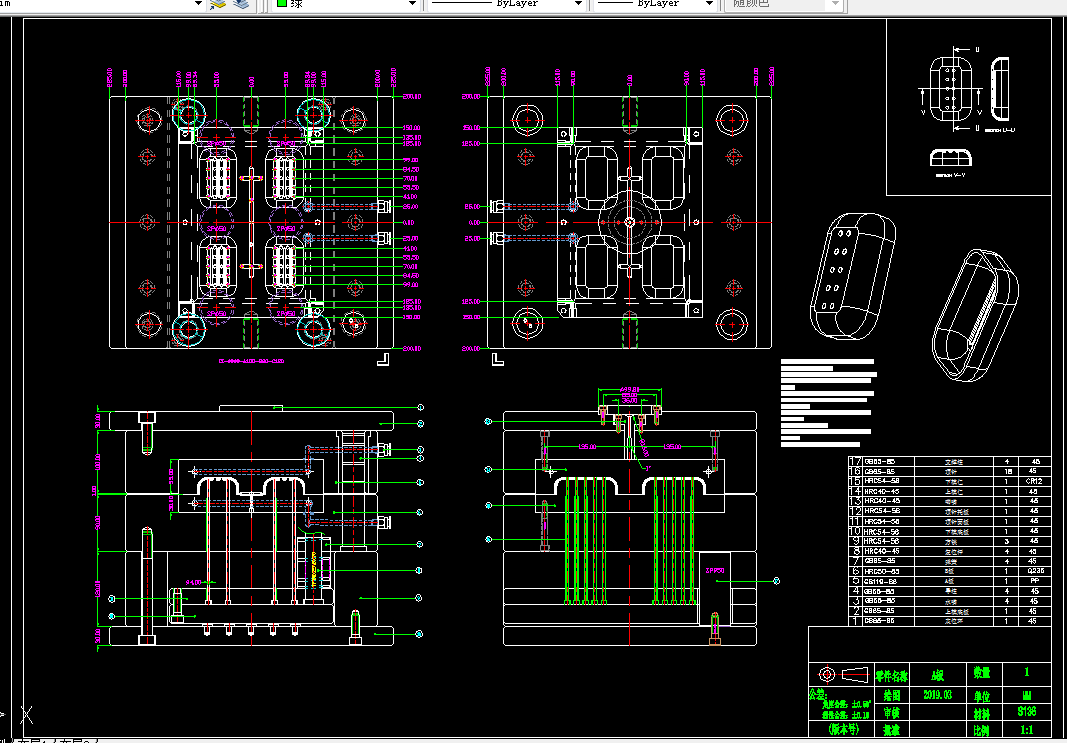The height and width of the screenshot is (743, 1067).
Task: Open the greyed-out plot style dropdown
Action: [836, 3]
